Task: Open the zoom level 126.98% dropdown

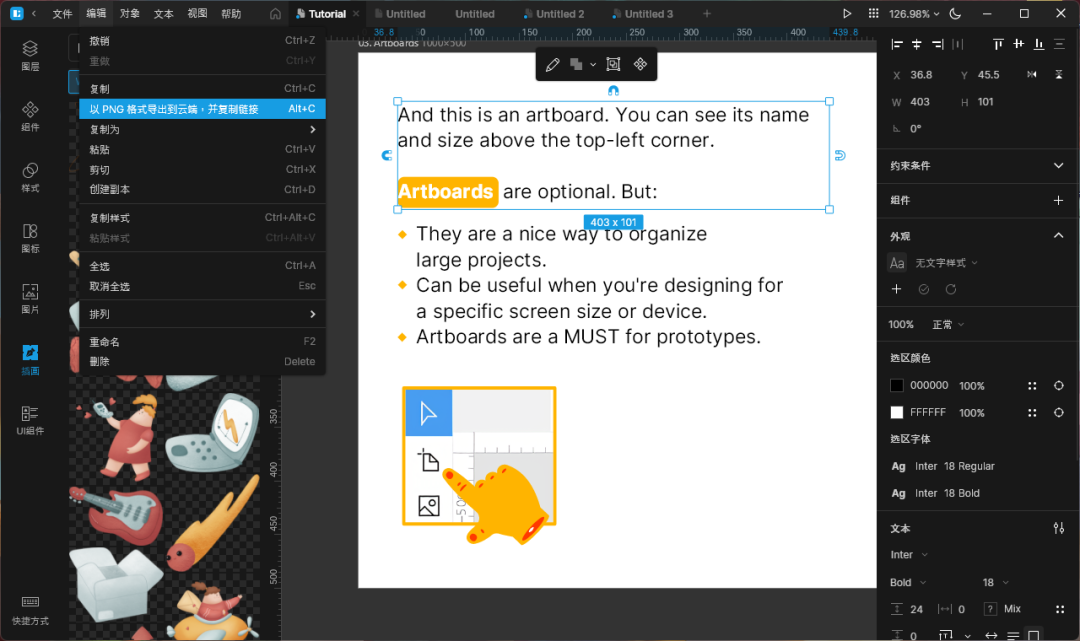Action: [915, 14]
